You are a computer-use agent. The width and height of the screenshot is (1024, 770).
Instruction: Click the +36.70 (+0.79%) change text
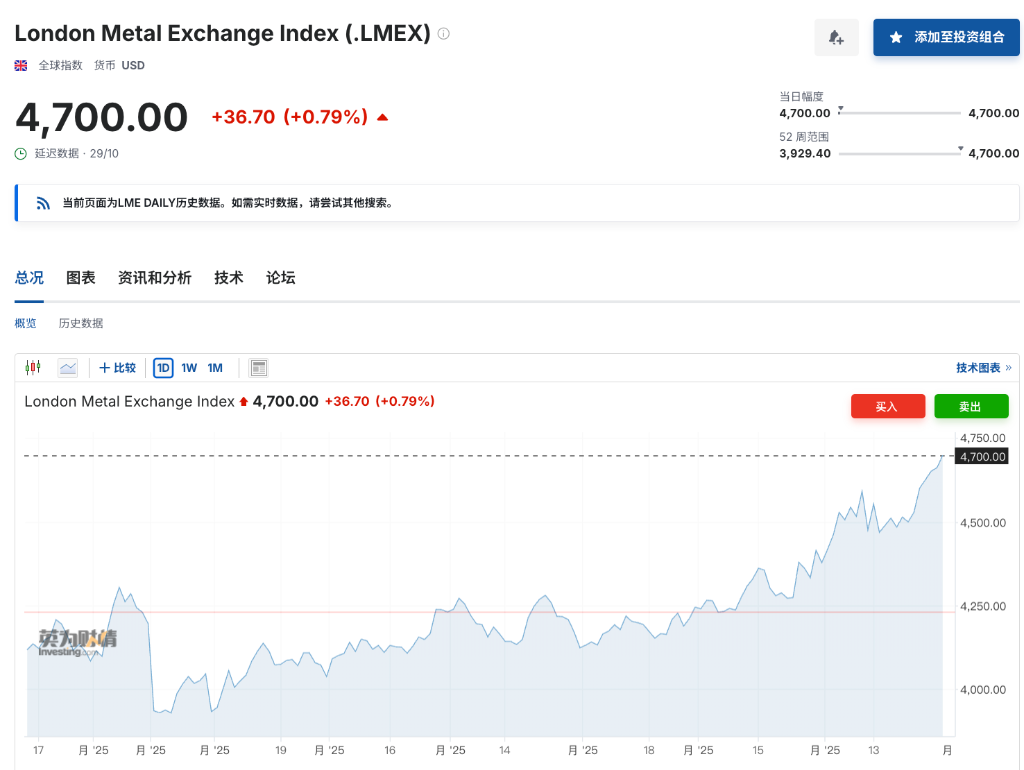tap(290, 117)
